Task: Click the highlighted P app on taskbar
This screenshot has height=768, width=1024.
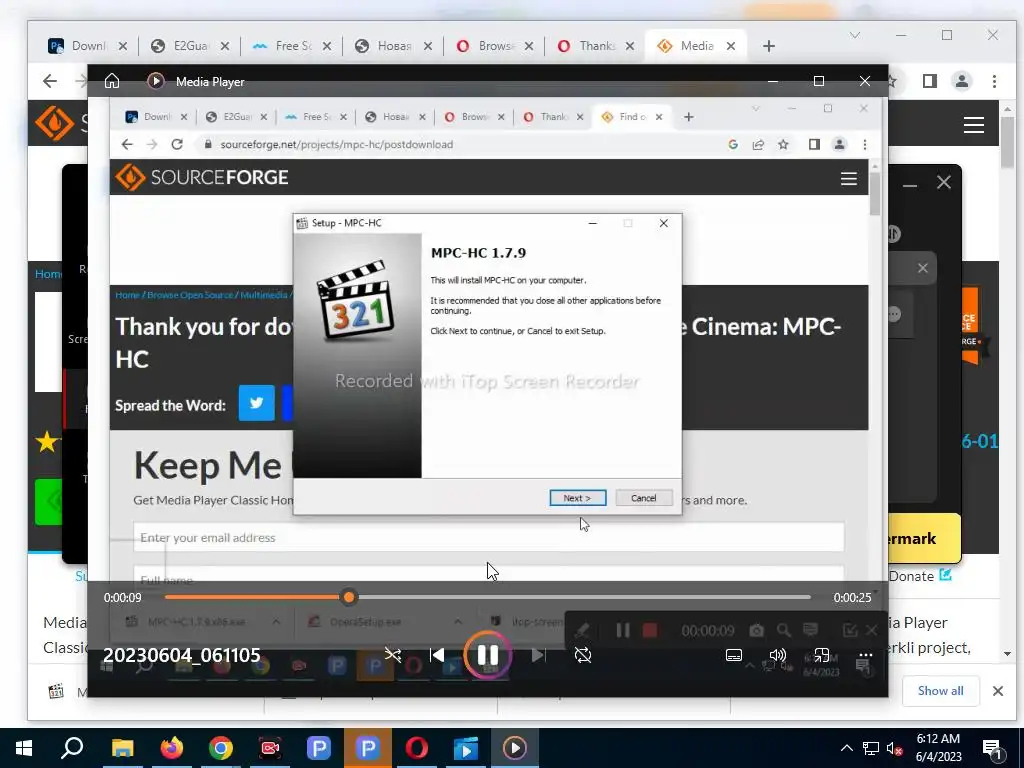Action: (x=368, y=748)
